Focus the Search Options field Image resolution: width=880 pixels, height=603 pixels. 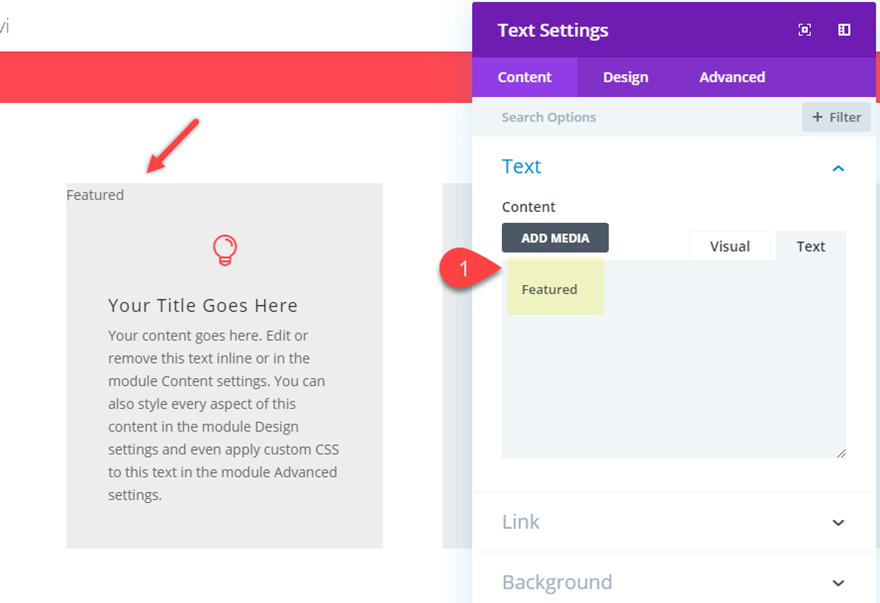(640, 117)
